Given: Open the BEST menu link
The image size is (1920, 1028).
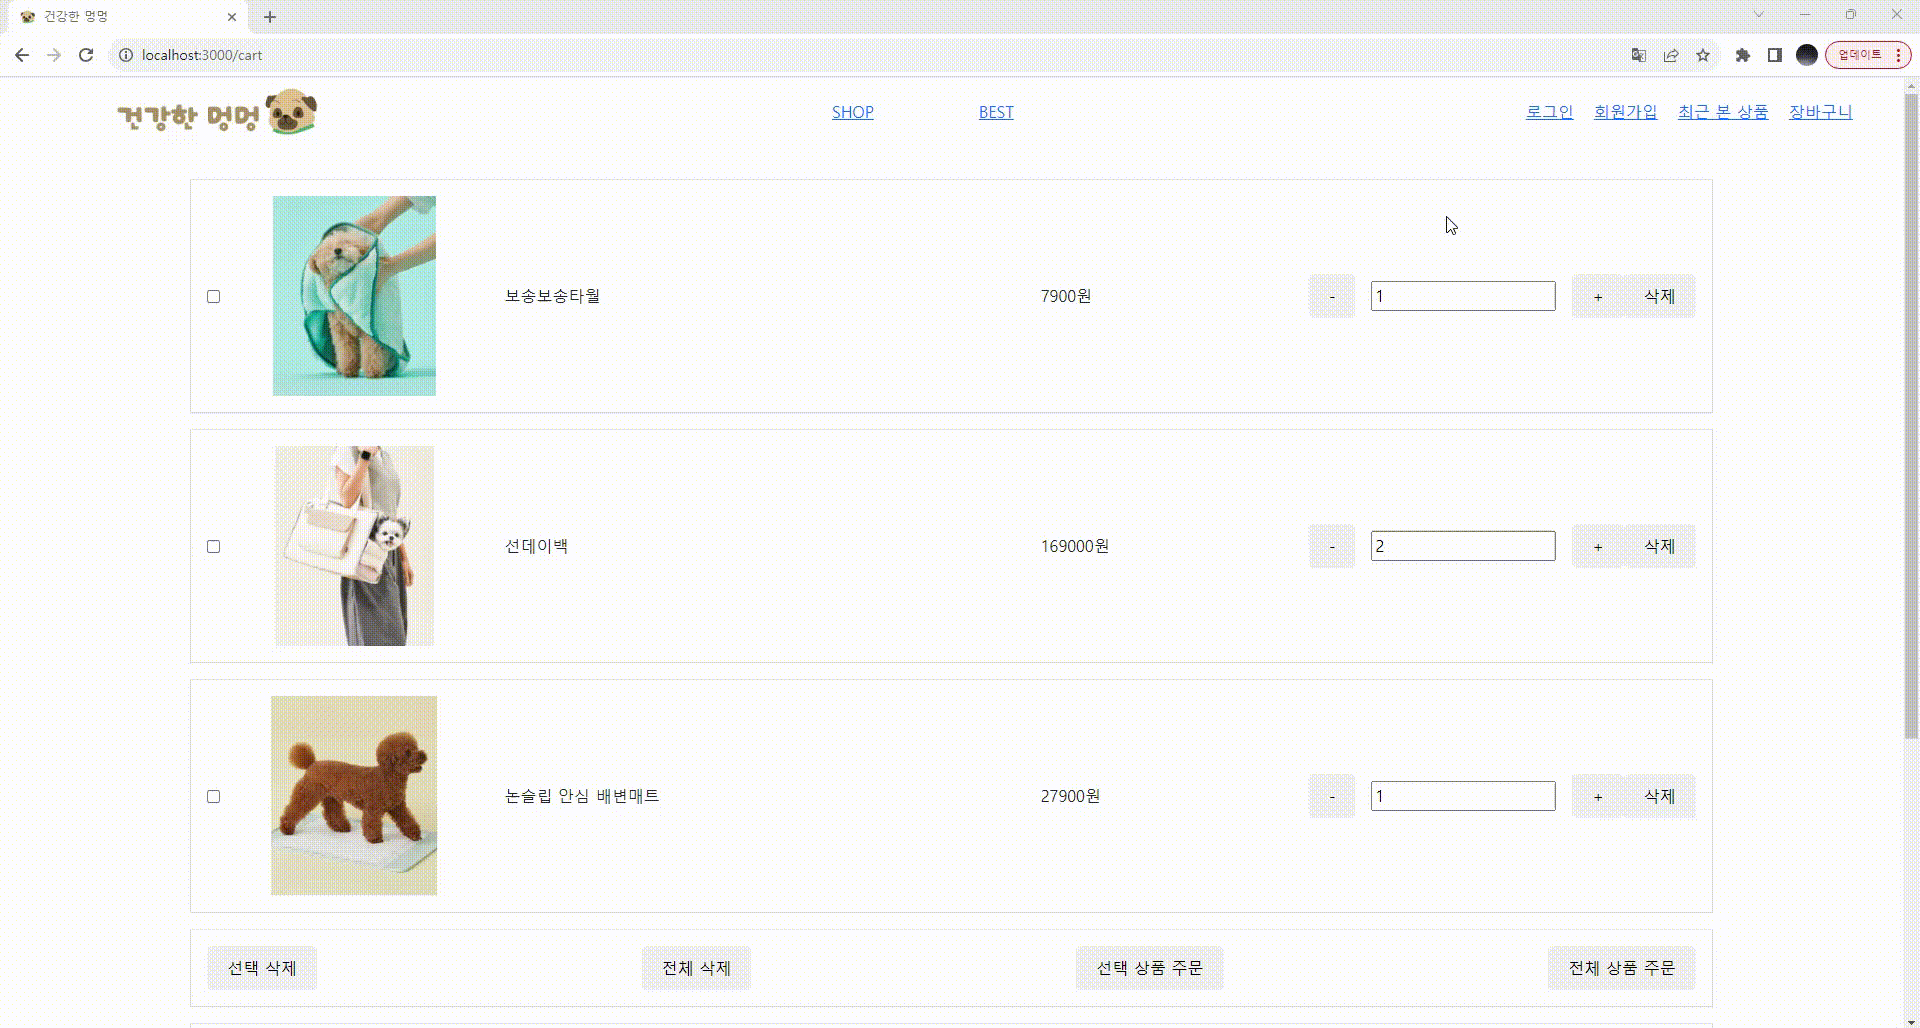Looking at the screenshot, I should click(996, 112).
